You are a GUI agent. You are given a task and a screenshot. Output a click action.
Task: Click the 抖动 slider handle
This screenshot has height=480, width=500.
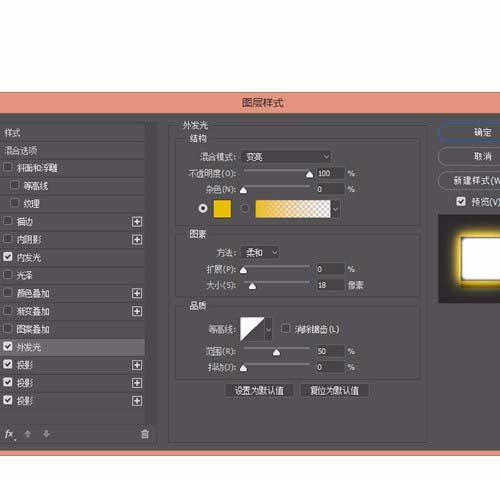[244, 368]
